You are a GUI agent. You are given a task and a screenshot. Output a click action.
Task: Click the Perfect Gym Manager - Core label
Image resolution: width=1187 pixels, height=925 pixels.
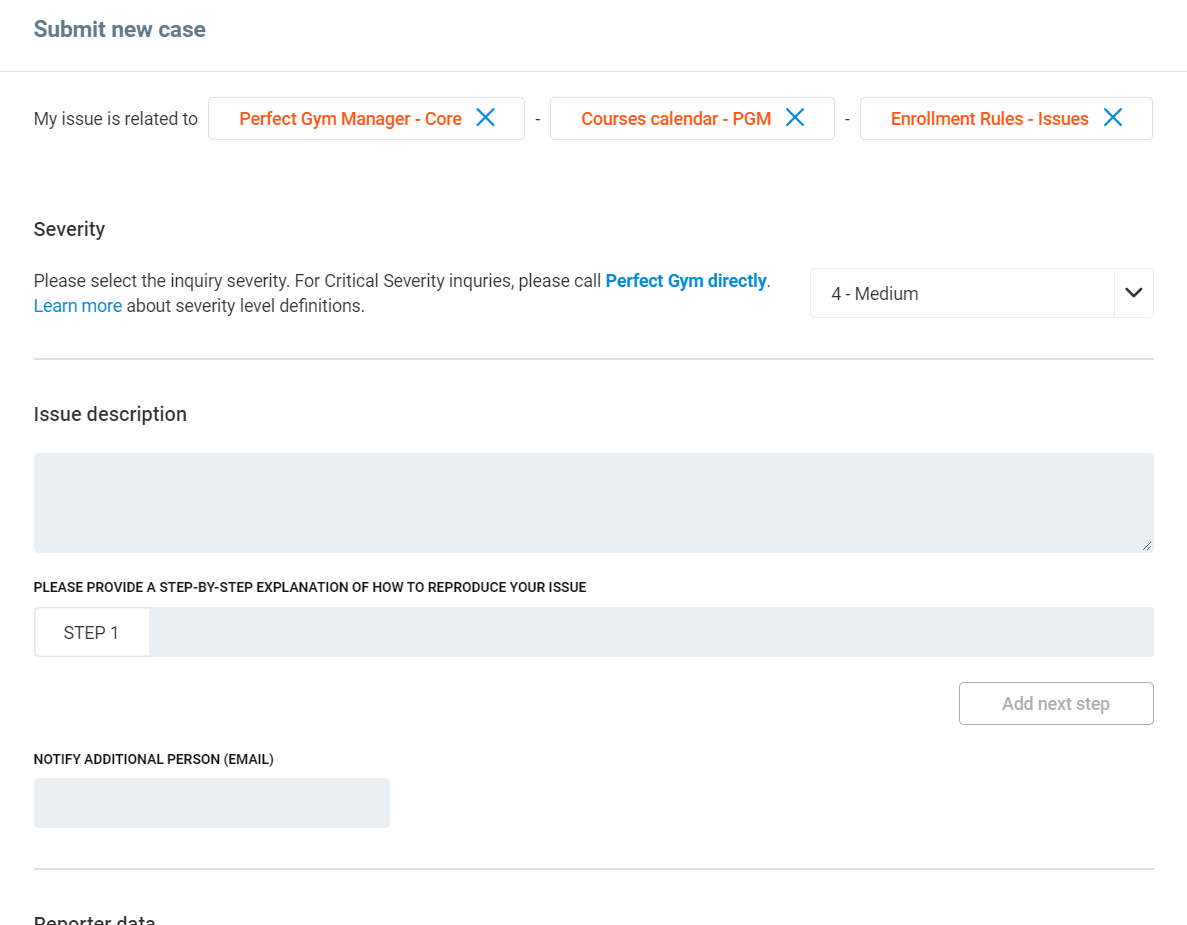coord(350,119)
